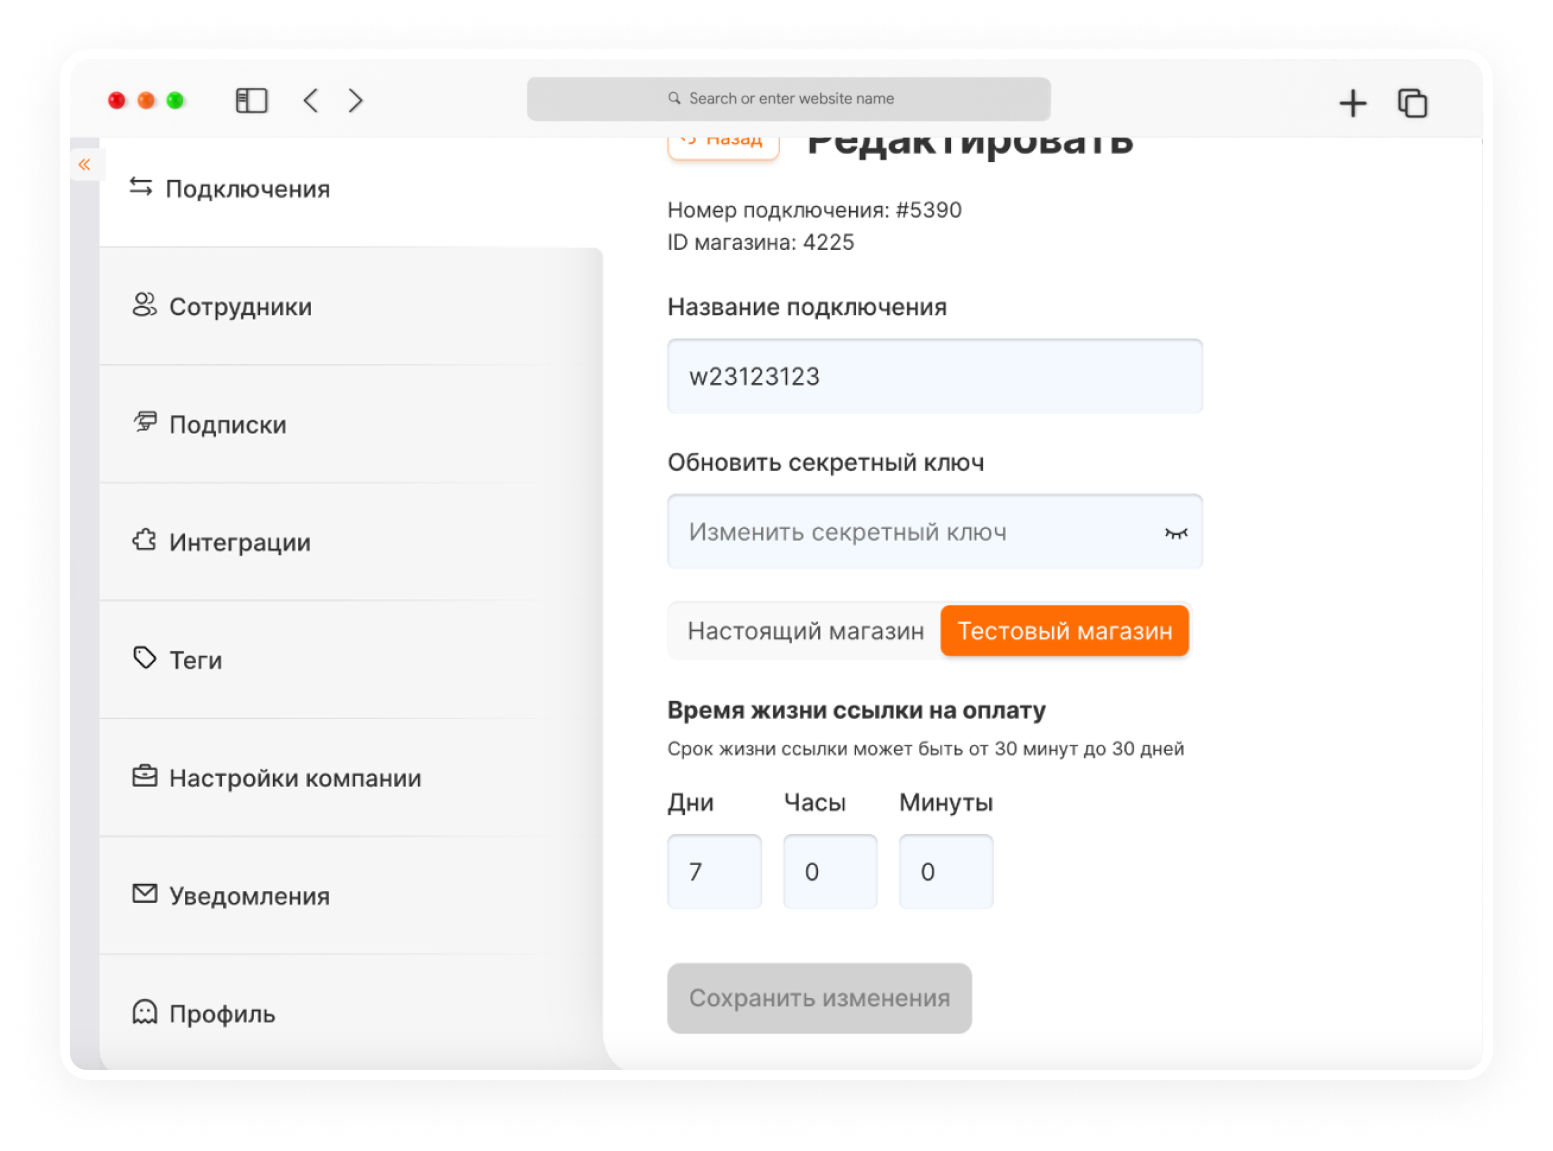Open new tab with plus icon

coord(1352,103)
